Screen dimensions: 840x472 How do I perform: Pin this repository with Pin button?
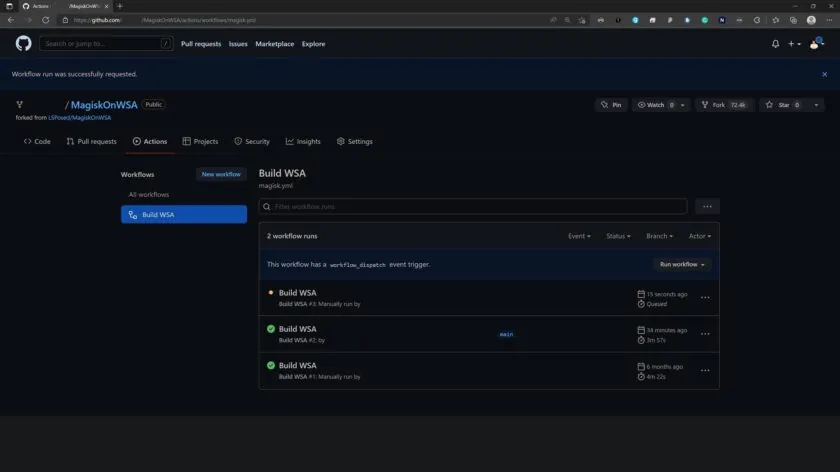[x=611, y=105]
